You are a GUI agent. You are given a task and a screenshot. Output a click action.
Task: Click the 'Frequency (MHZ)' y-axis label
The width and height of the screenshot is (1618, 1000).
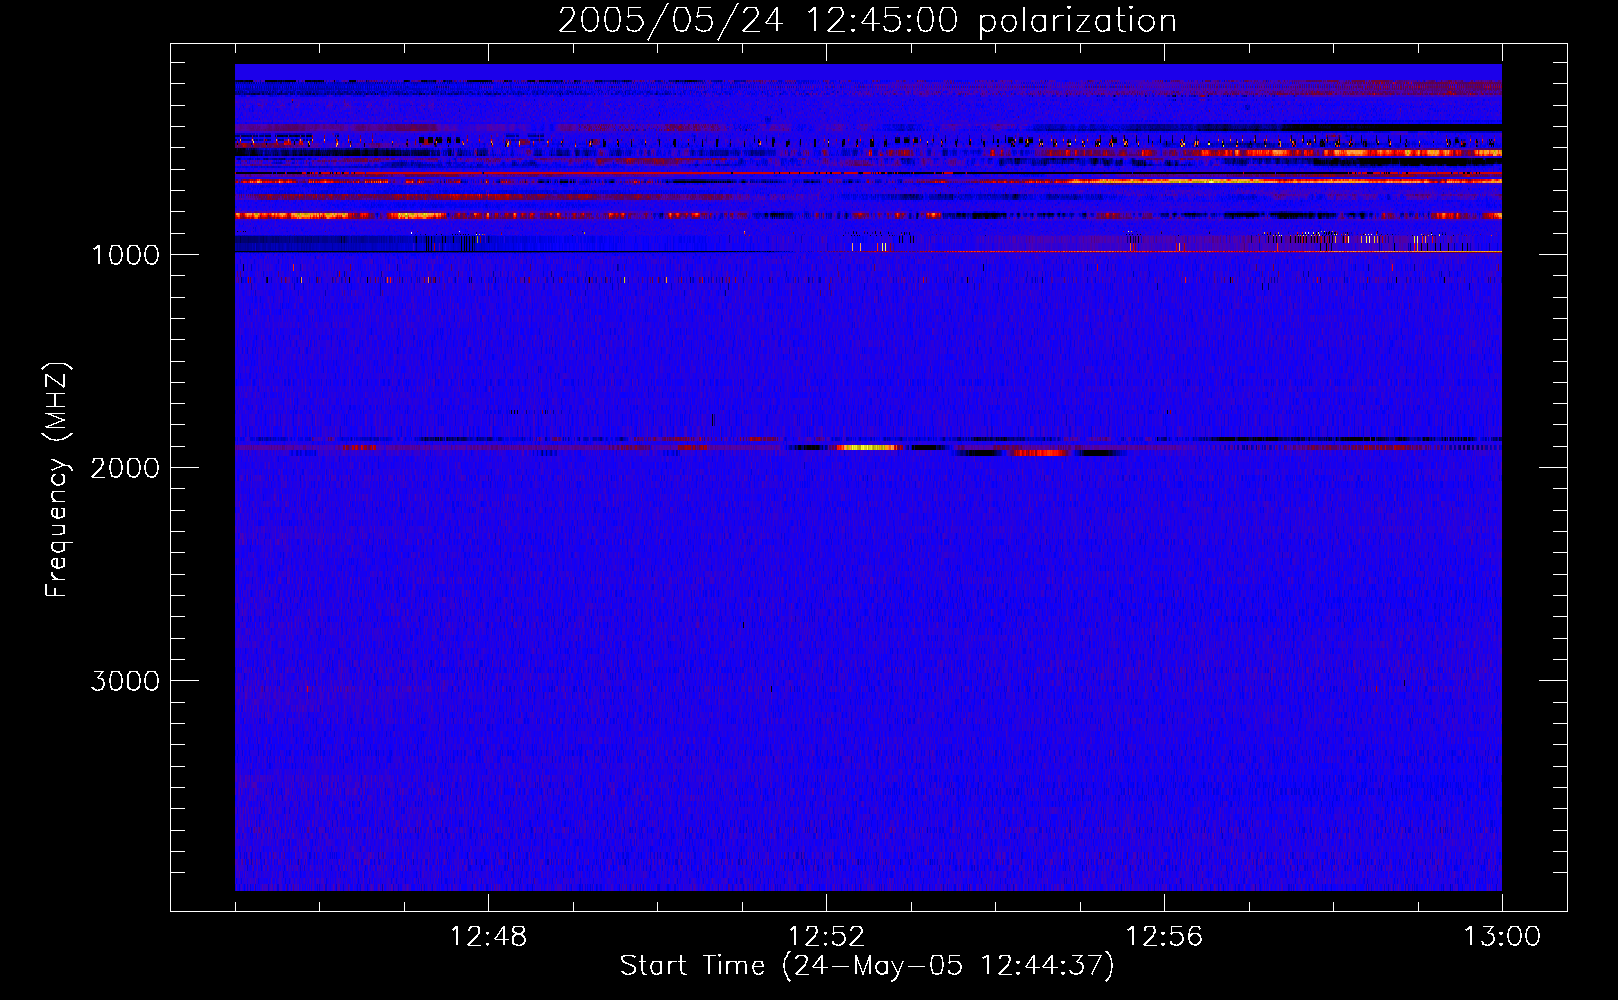57,480
